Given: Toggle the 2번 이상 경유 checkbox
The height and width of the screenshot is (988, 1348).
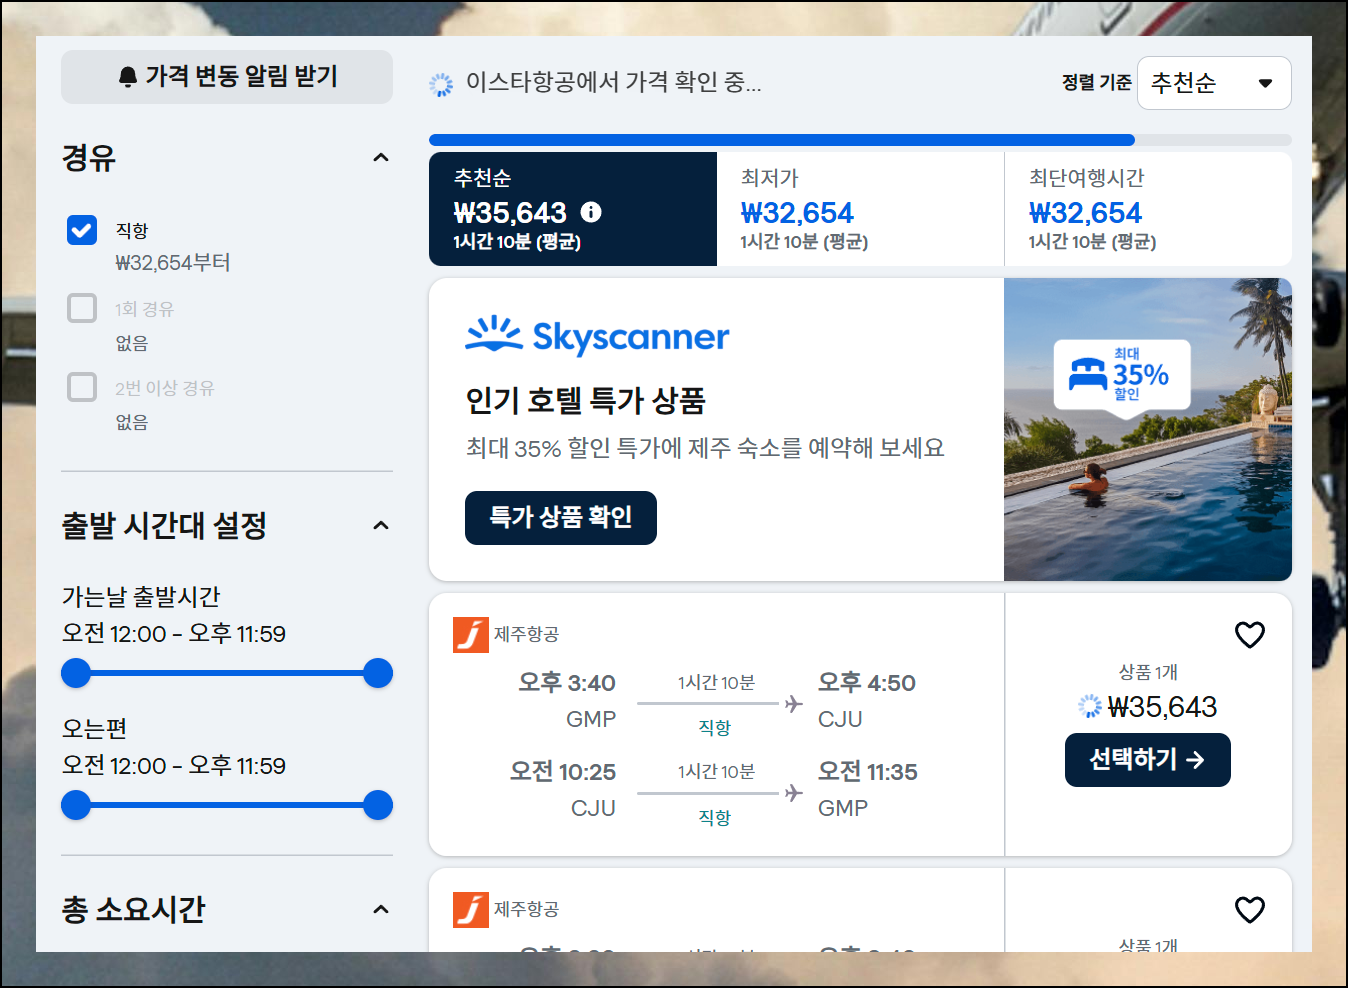Looking at the screenshot, I should tap(82, 387).
